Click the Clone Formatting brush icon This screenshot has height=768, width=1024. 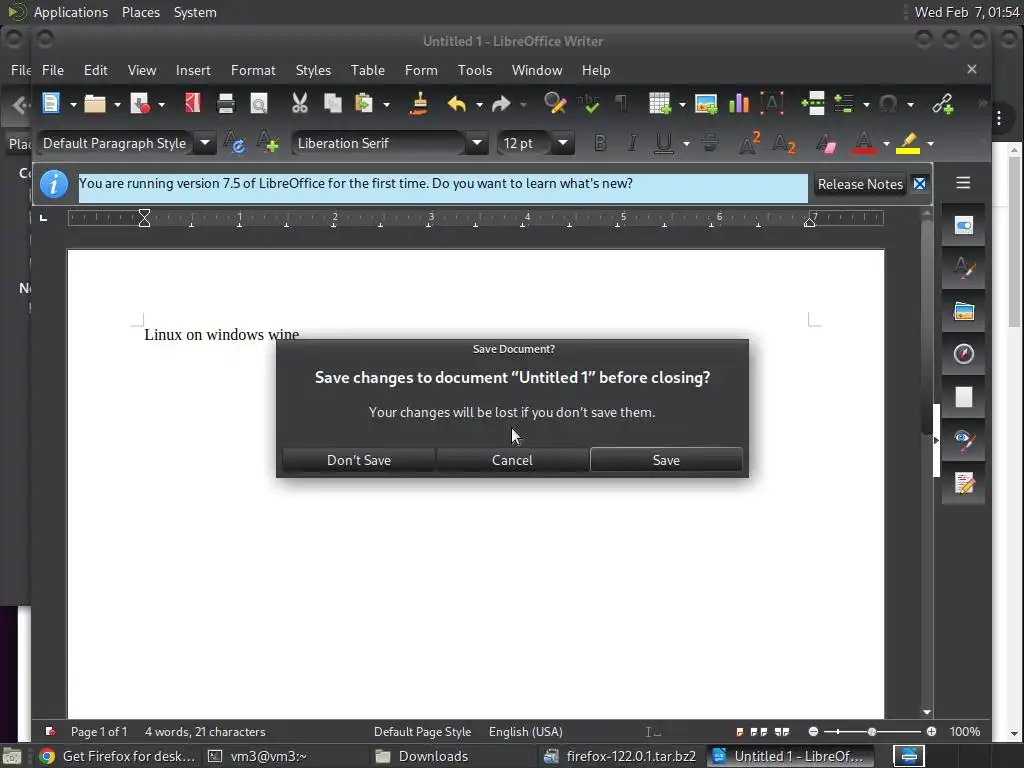[419, 103]
